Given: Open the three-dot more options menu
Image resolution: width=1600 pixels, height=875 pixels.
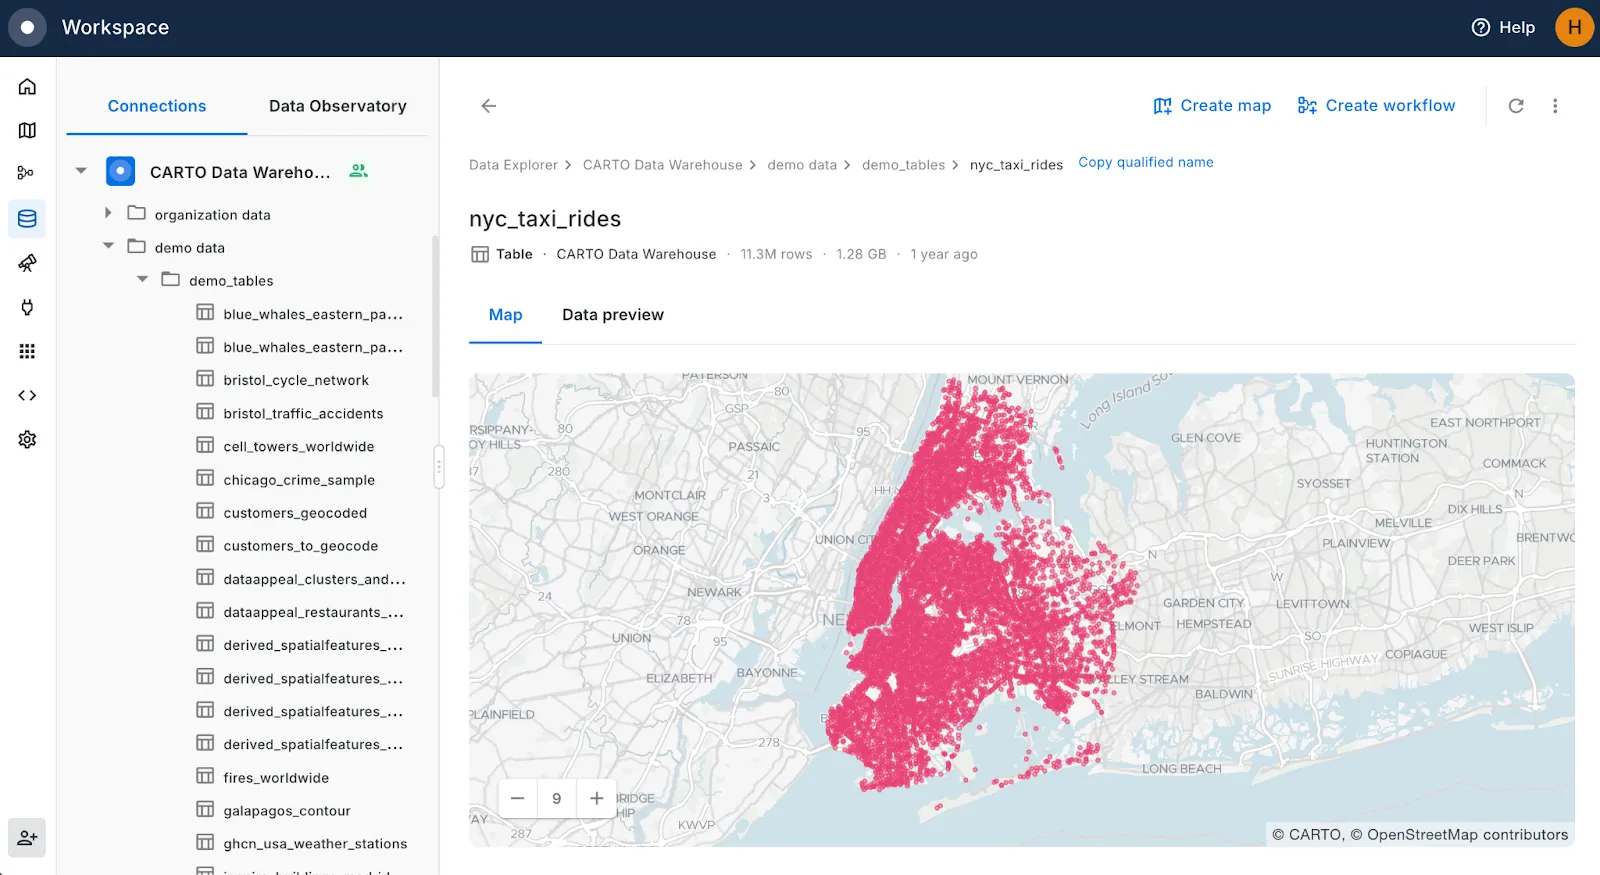Looking at the screenshot, I should pos(1555,106).
